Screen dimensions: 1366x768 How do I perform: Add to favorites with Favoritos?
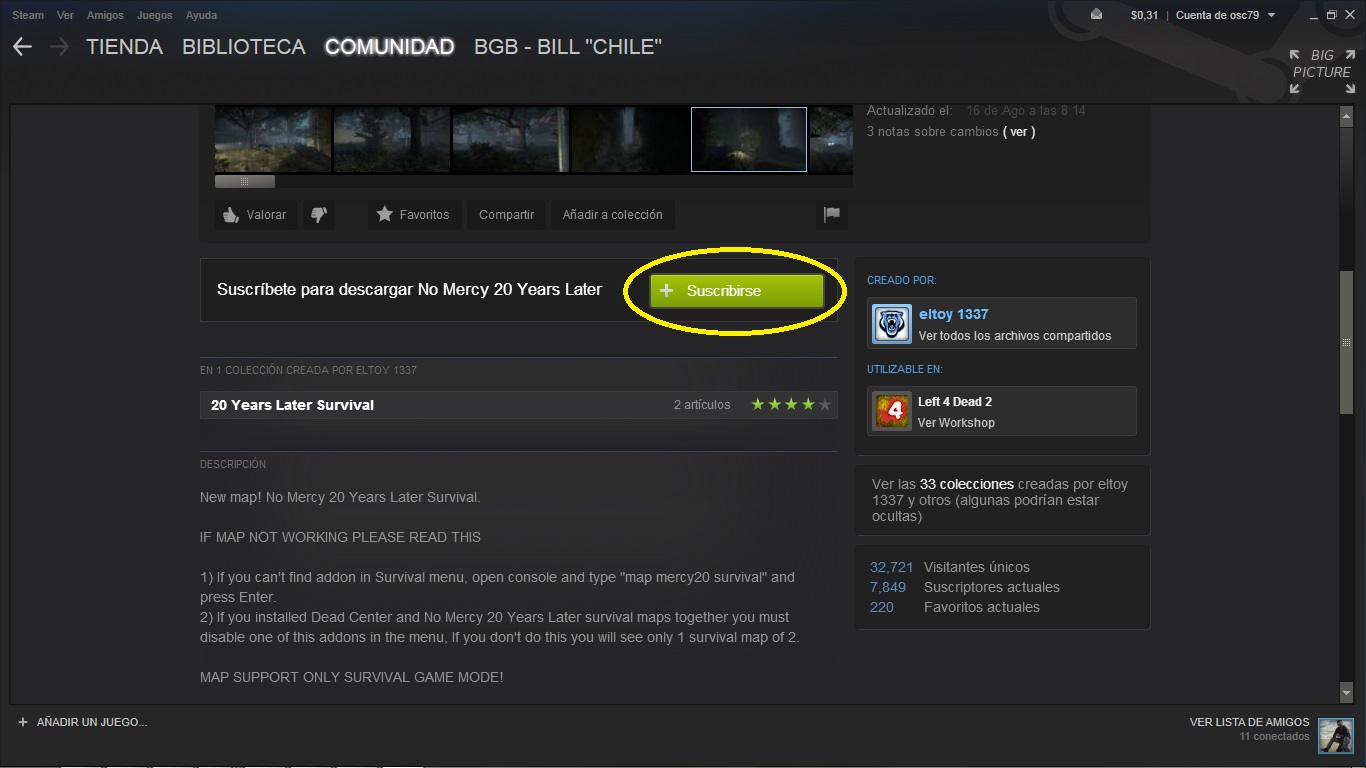tap(413, 214)
